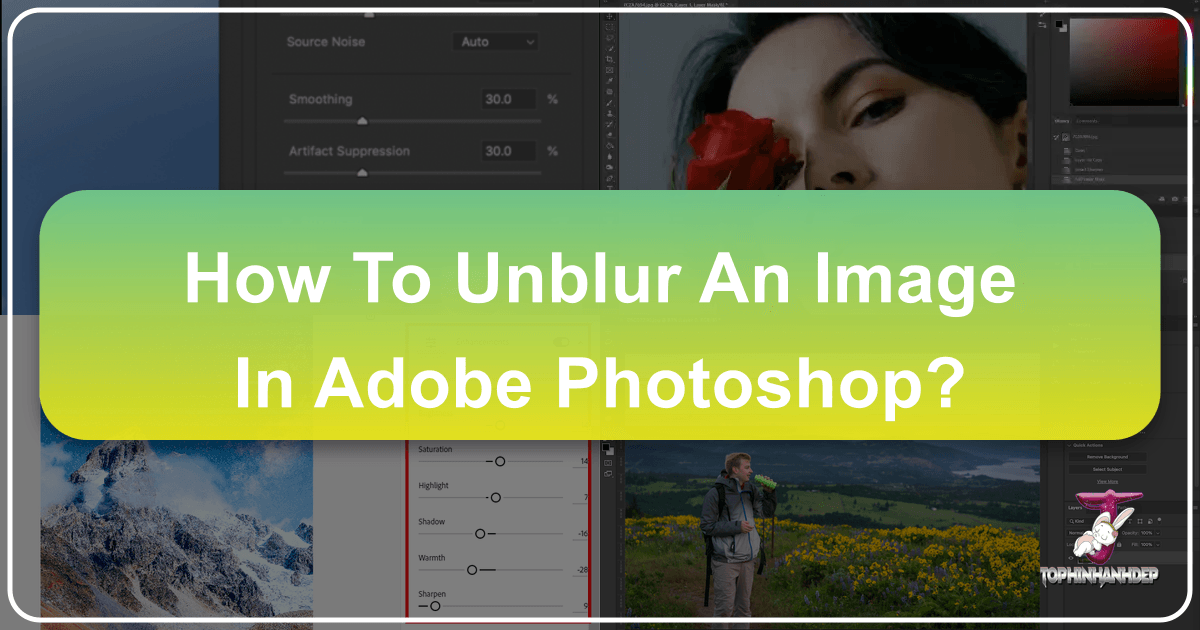The width and height of the screenshot is (1200, 630).
Task: Toggle the lock transparency icon in Layers panel
Action: coord(1083,544)
